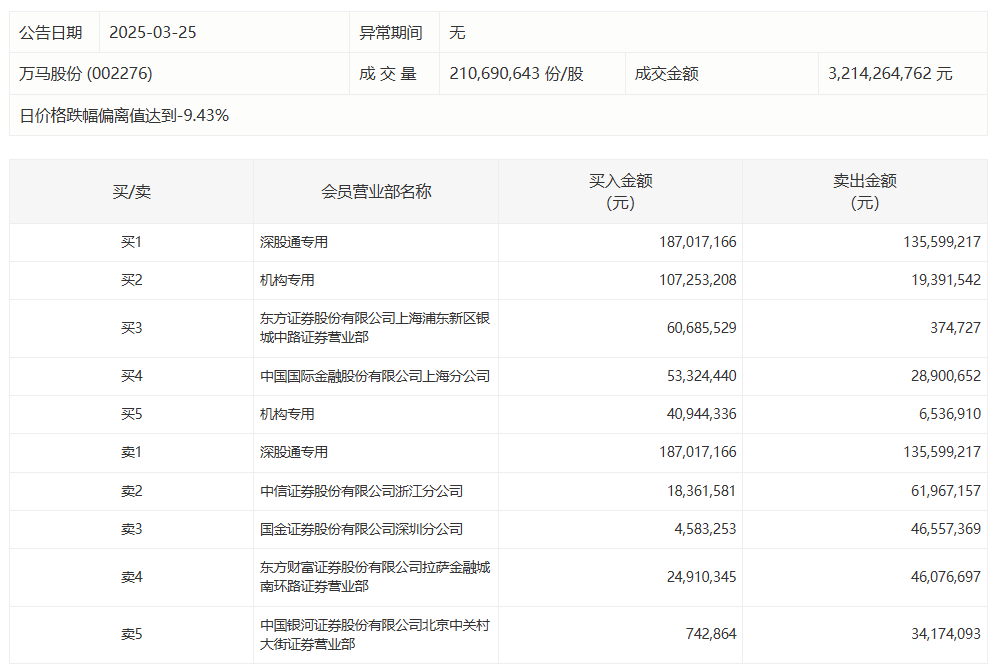Click the 卖5 row label
The width and height of the screenshot is (997, 670).
pyautogui.click(x=132, y=635)
